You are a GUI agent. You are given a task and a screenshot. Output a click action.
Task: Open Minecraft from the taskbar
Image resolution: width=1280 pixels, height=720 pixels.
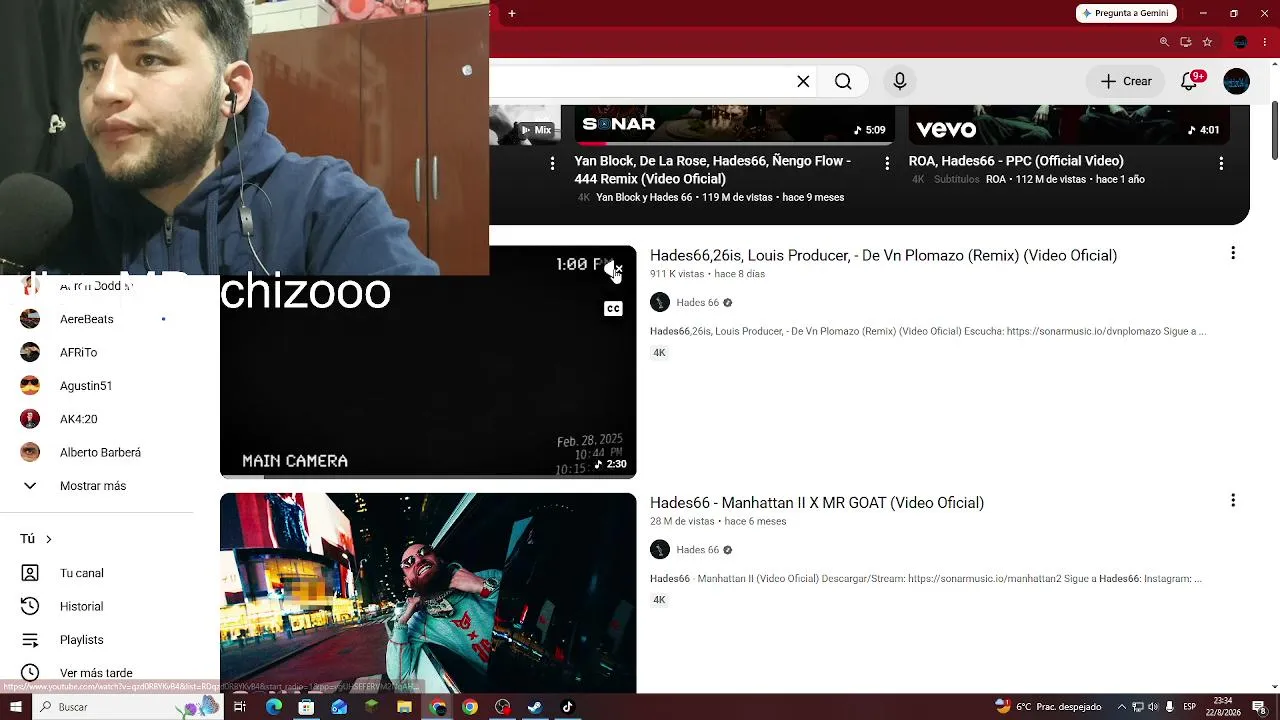[x=372, y=707]
